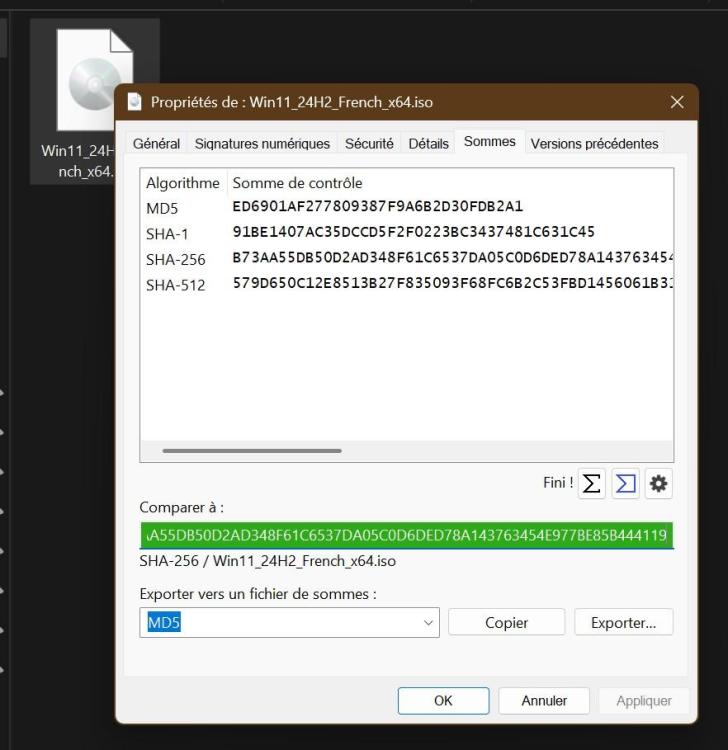The width and height of the screenshot is (728, 750).
Task: Click the Somme de contrôle column header
Action: [x=297, y=183]
